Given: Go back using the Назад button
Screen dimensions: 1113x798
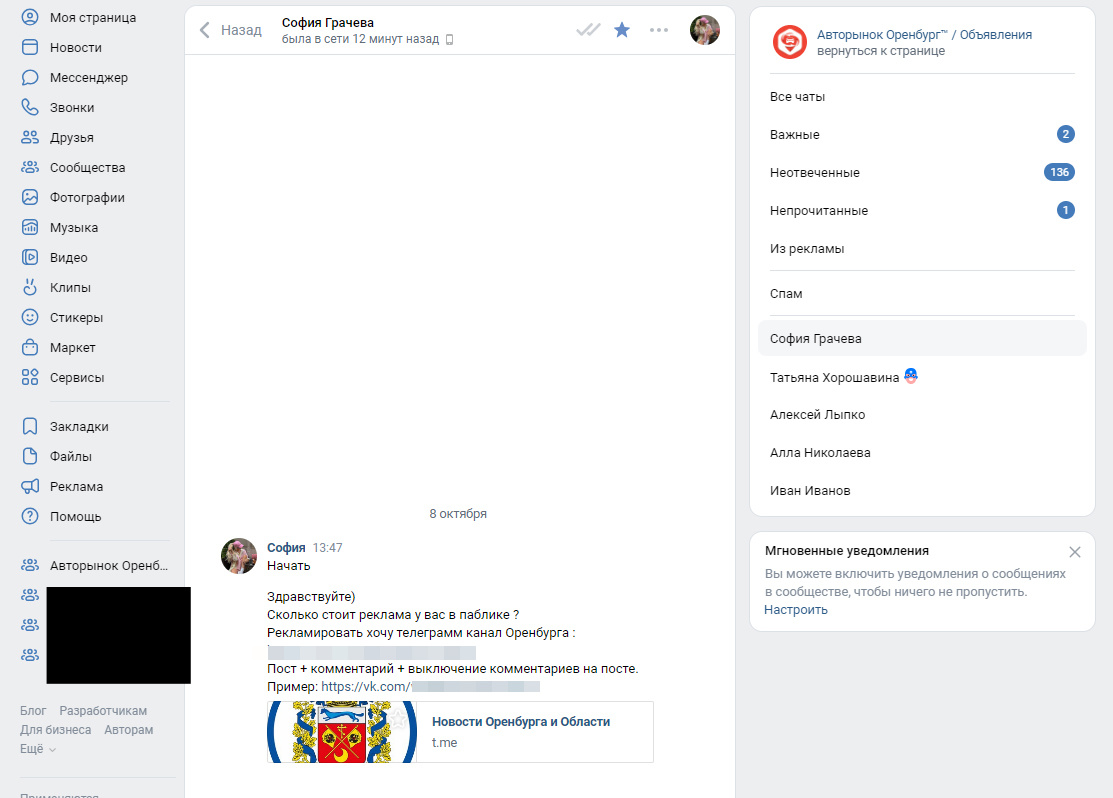Looking at the screenshot, I should (231, 30).
